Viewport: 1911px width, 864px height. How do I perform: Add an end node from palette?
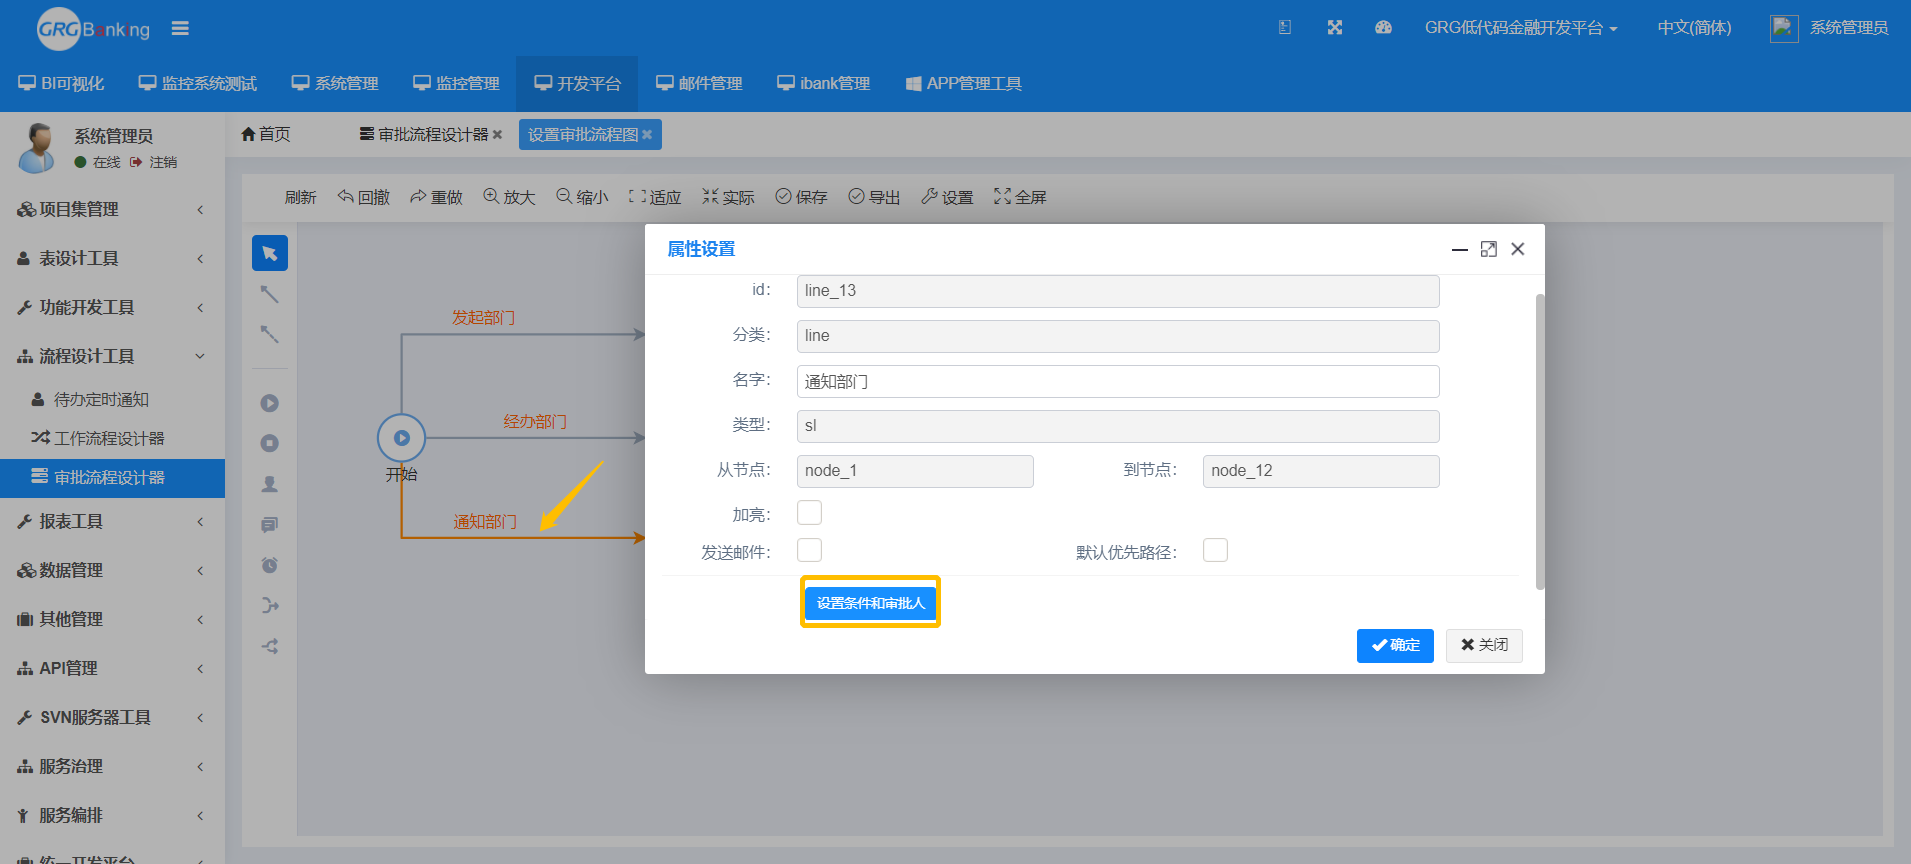pos(270,443)
